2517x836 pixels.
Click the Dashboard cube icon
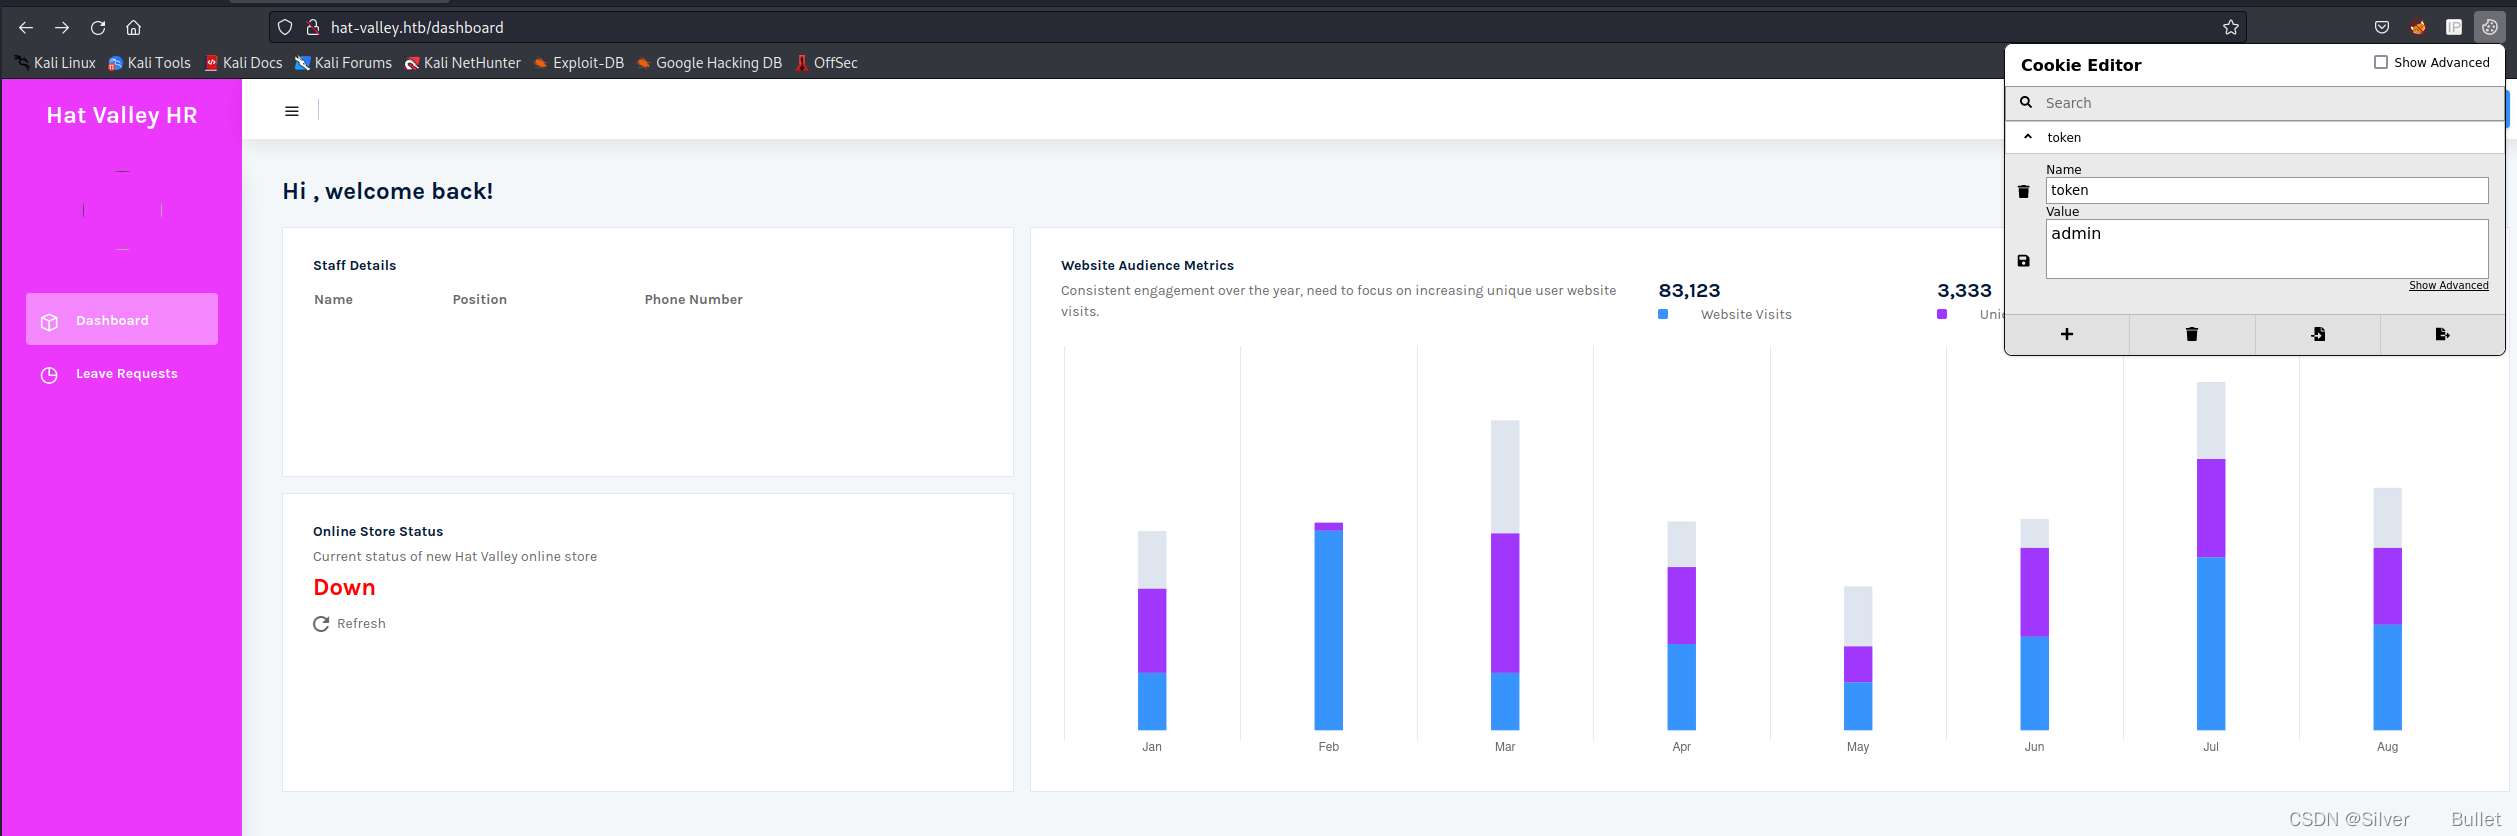click(49, 322)
